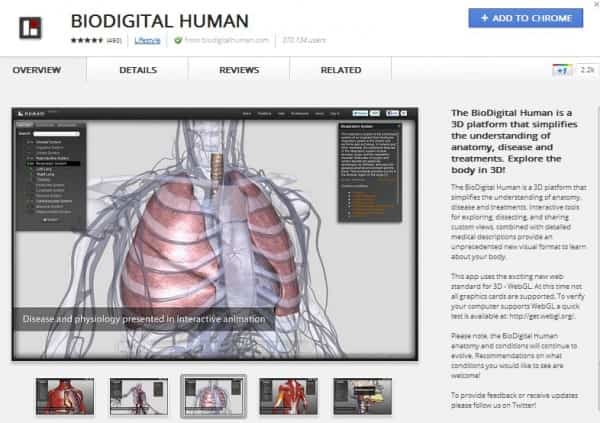Open the fifth screenshot thumbnail
This screenshot has height=423, width=600.
pos(362,396)
